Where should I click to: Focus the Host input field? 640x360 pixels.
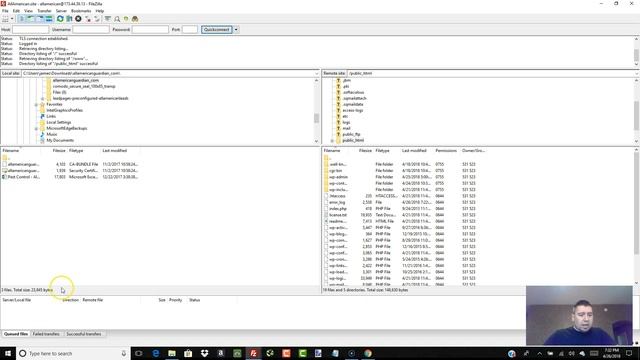point(31,29)
